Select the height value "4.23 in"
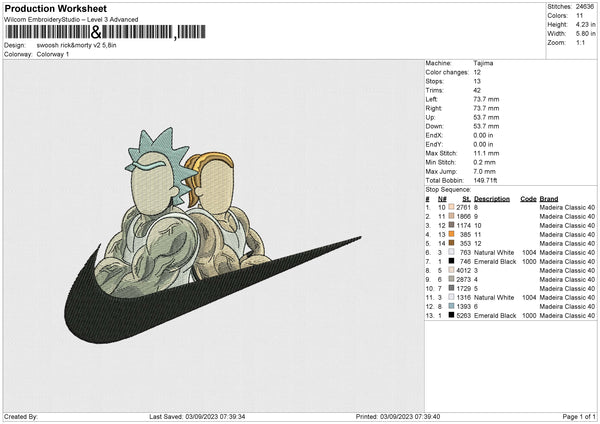The image size is (600, 424). coord(585,24)
